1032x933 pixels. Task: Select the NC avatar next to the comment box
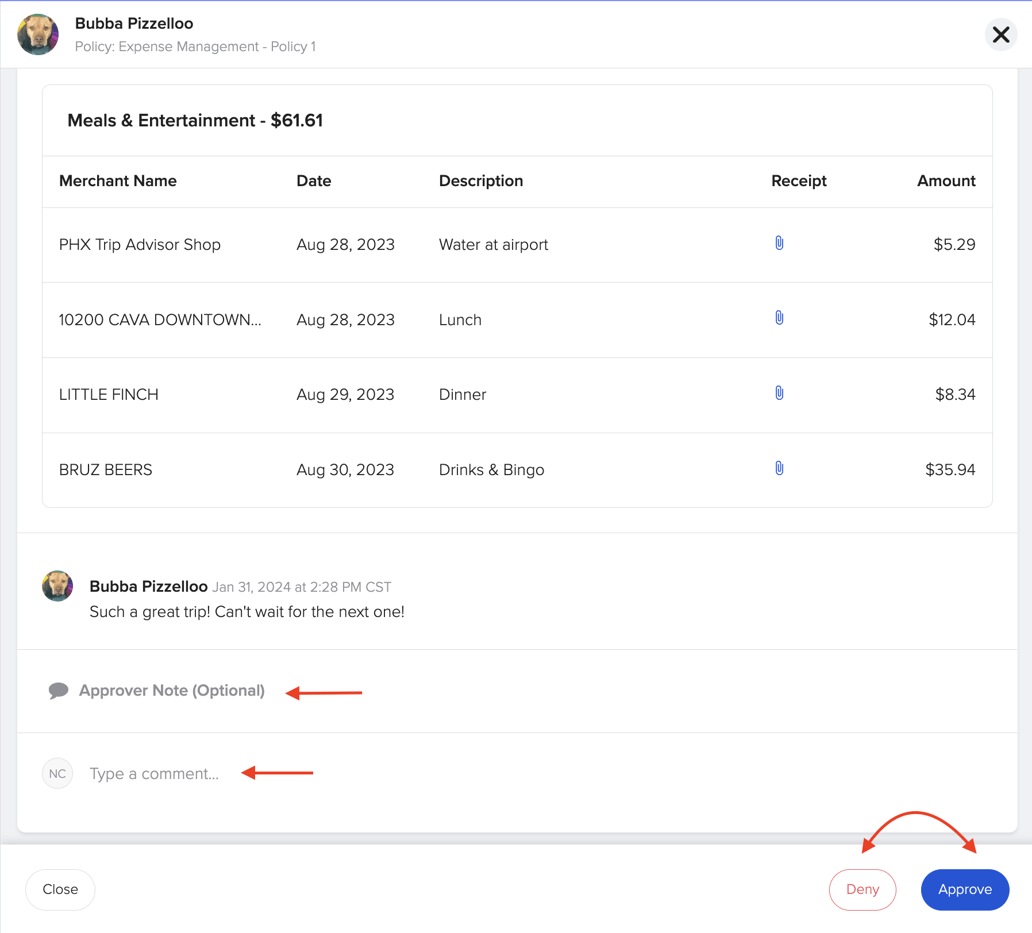pyautogui.click(x=57, y=773)
